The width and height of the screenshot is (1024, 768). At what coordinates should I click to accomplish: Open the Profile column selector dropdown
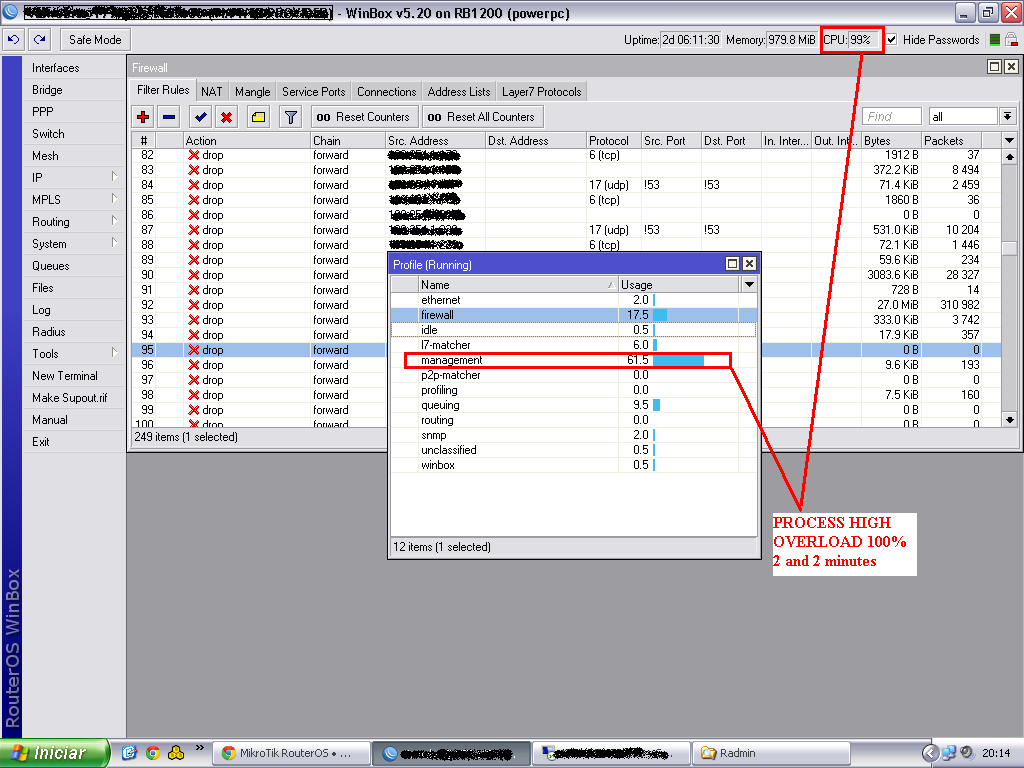click(749, 285)
